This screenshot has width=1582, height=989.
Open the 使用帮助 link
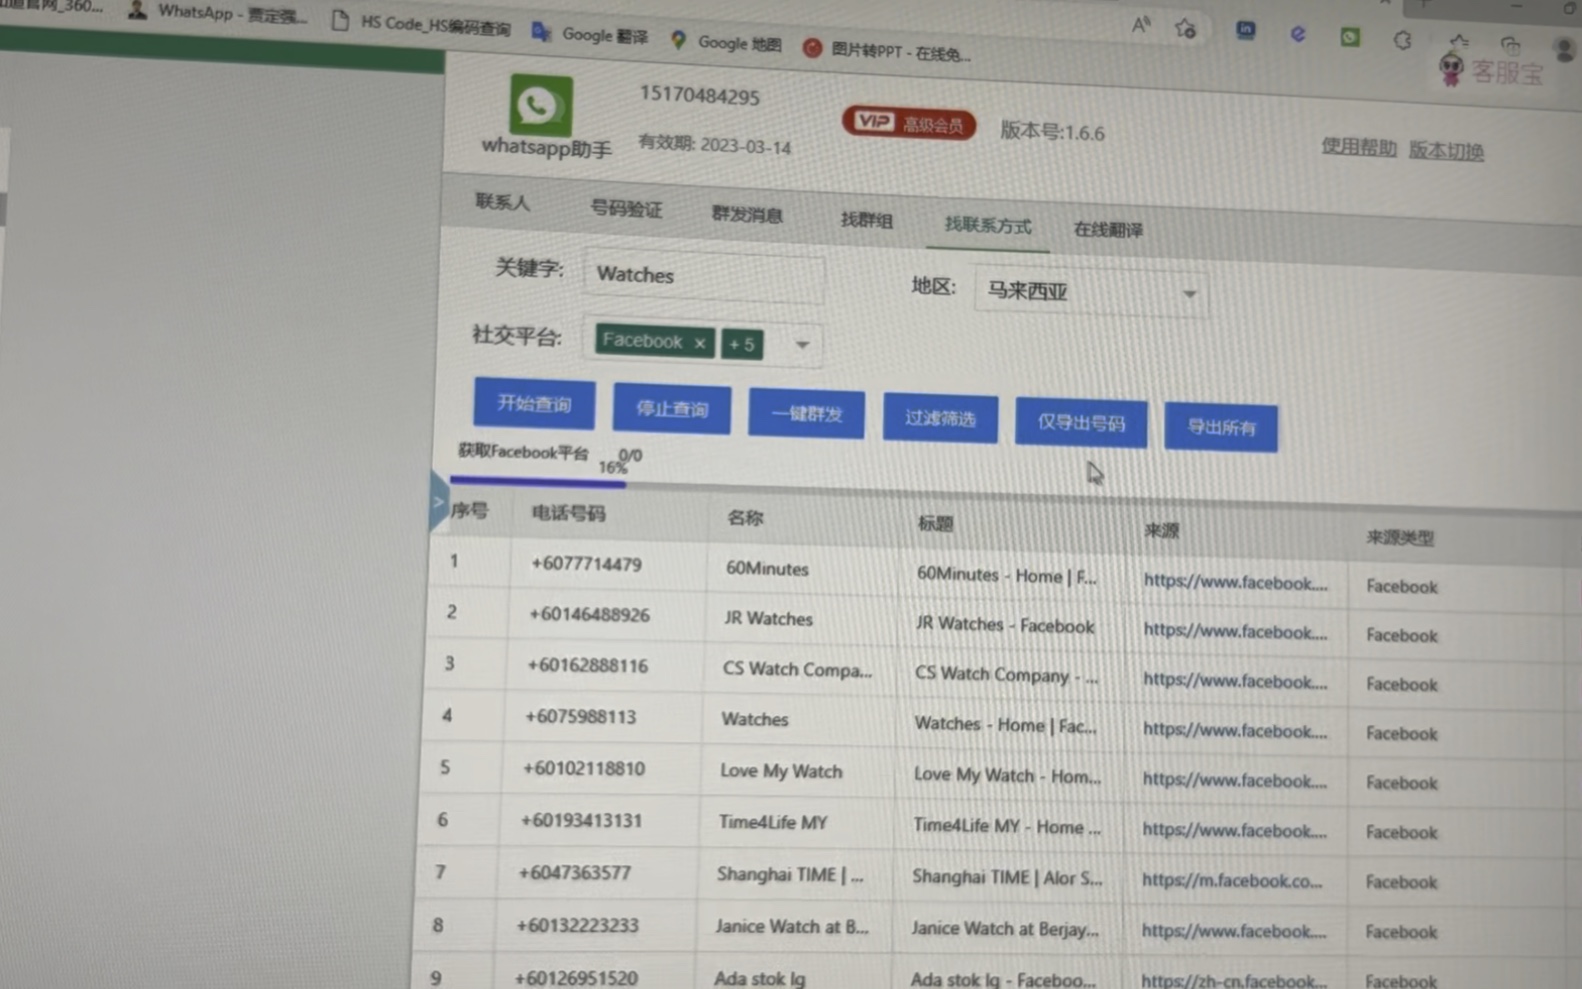[1359, 147]
